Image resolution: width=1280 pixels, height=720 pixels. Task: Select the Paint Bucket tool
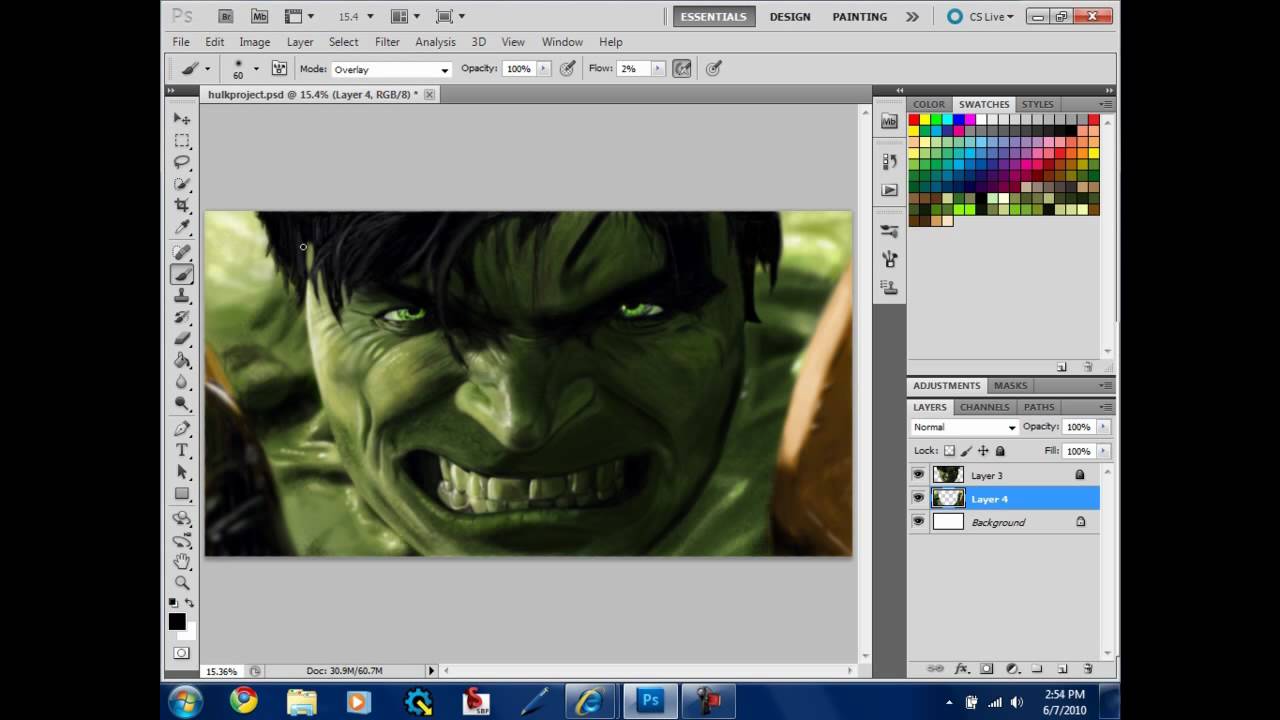182,361
